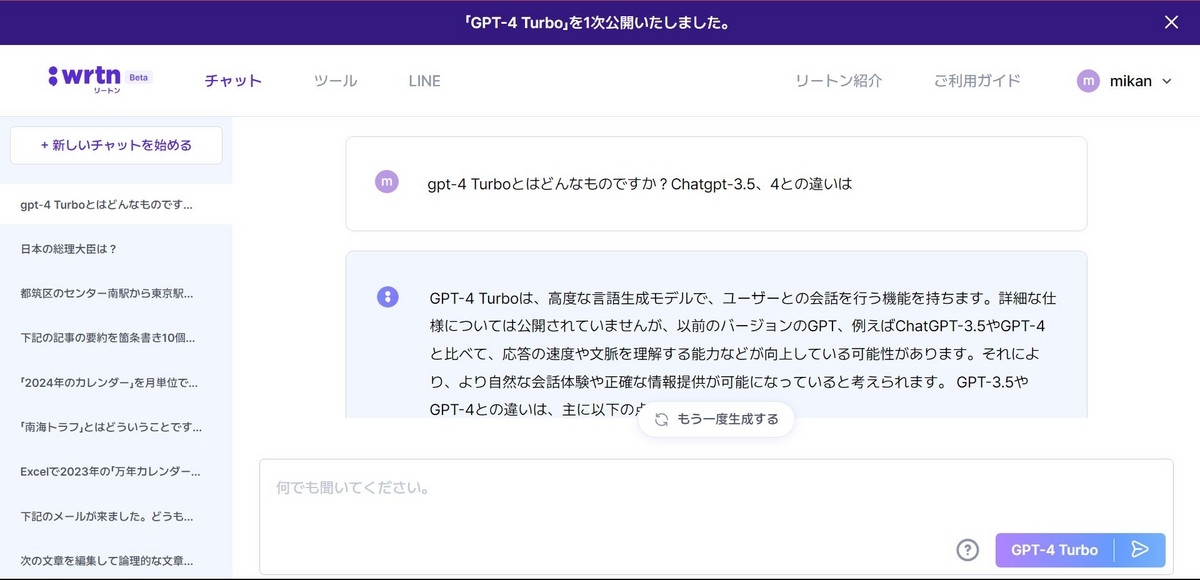Select the GPT-4 Turbo model button
1200x580 pixels.
pyautogui.click(x=1055, y=550)
